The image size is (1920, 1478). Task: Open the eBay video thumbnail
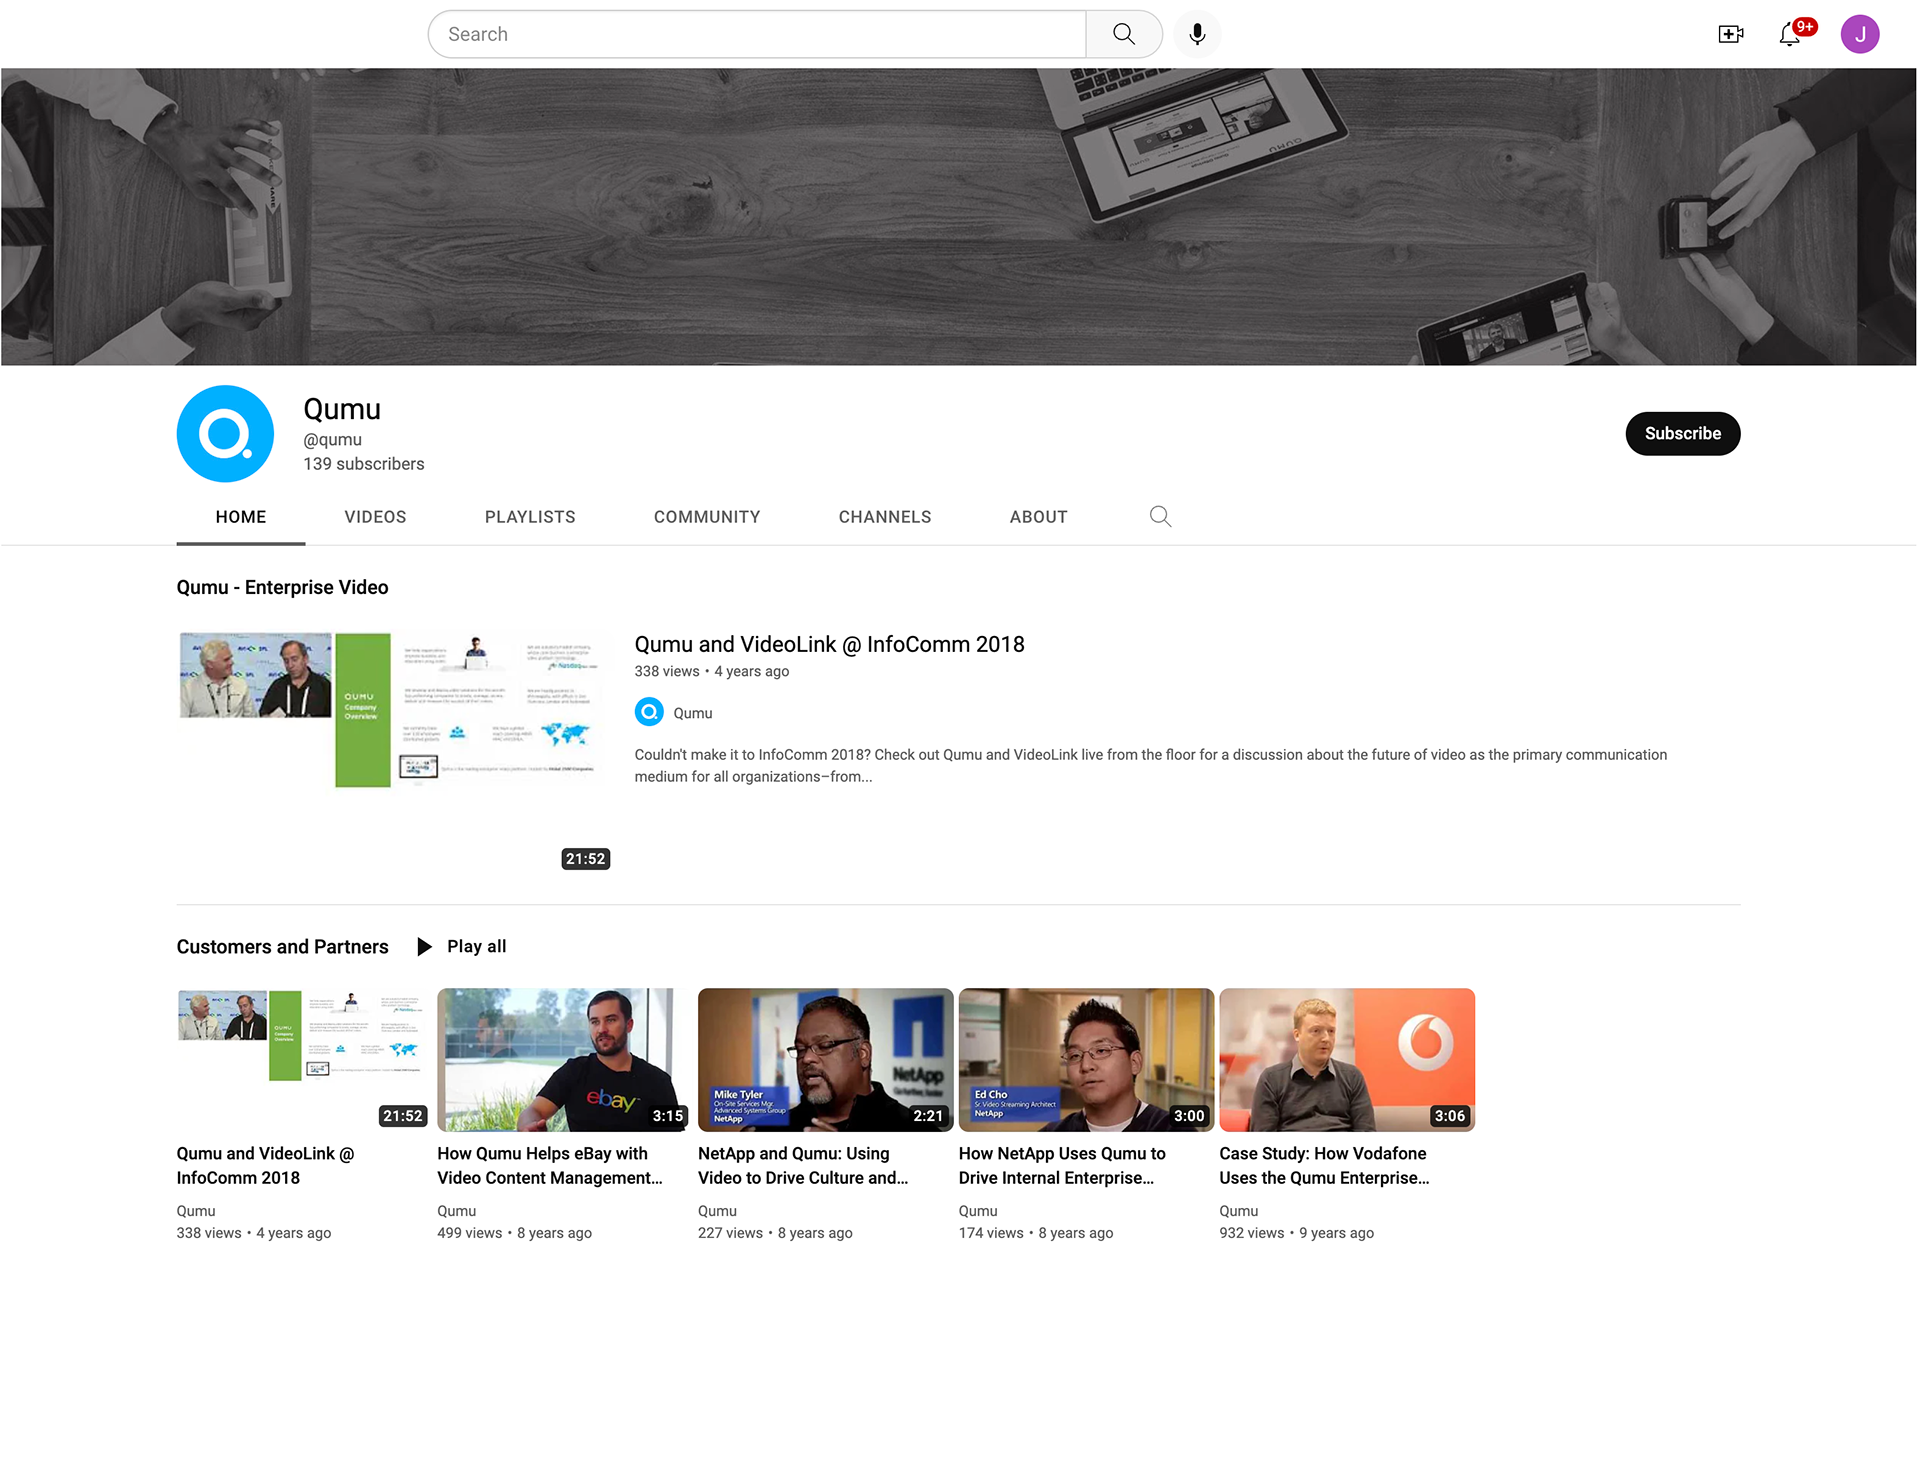tap(564, 1060)
